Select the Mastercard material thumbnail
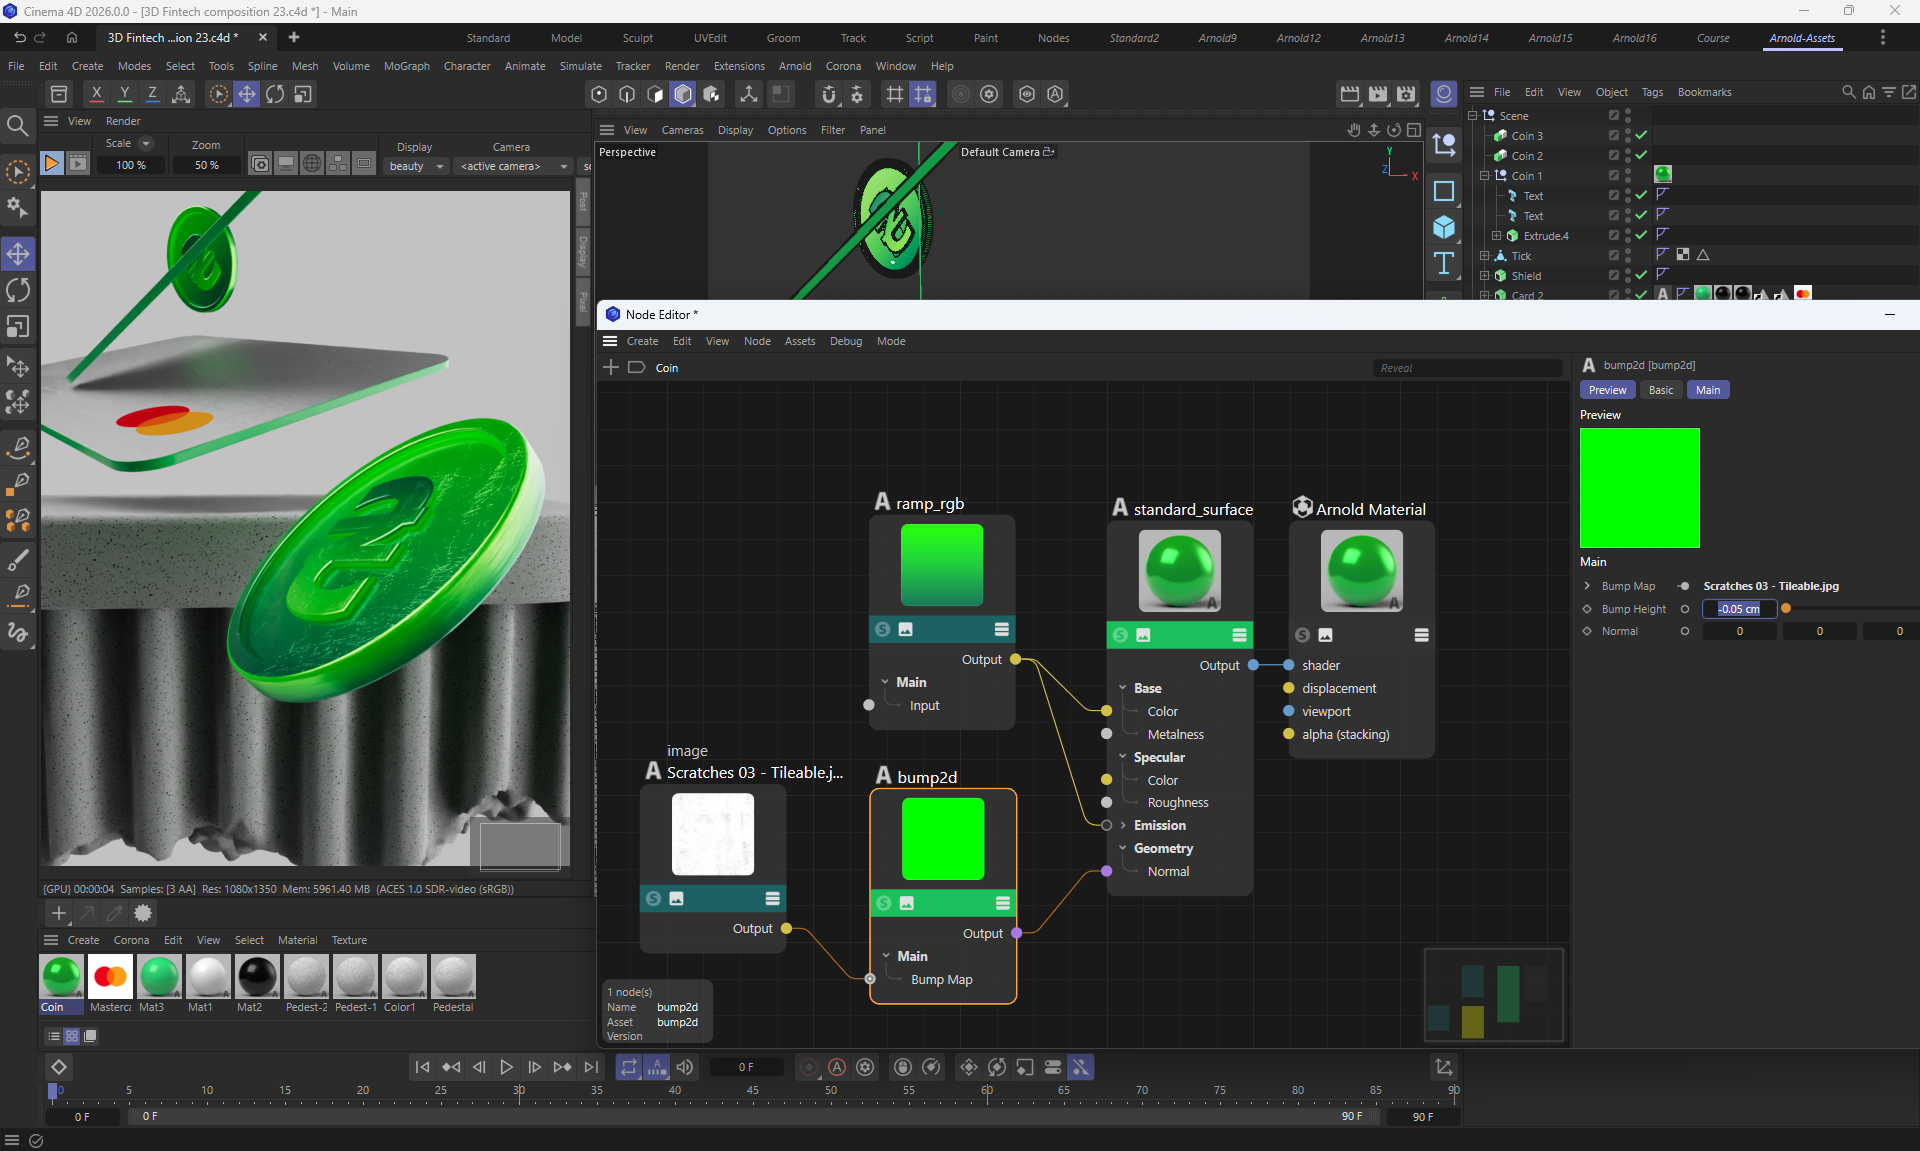The width and height of the screenshot is (1920, 1151). (x=110, y=977)
